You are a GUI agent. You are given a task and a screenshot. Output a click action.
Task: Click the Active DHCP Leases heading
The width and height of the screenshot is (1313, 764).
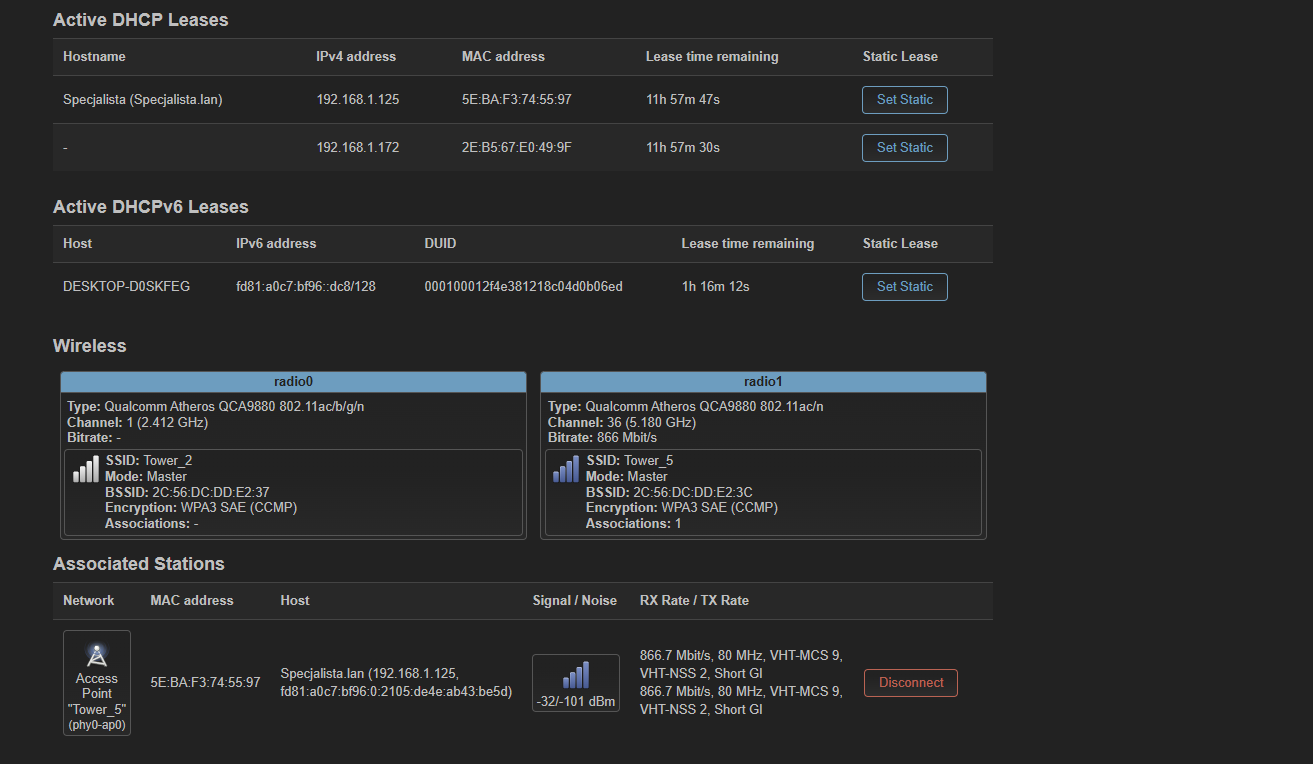[141, 20]
